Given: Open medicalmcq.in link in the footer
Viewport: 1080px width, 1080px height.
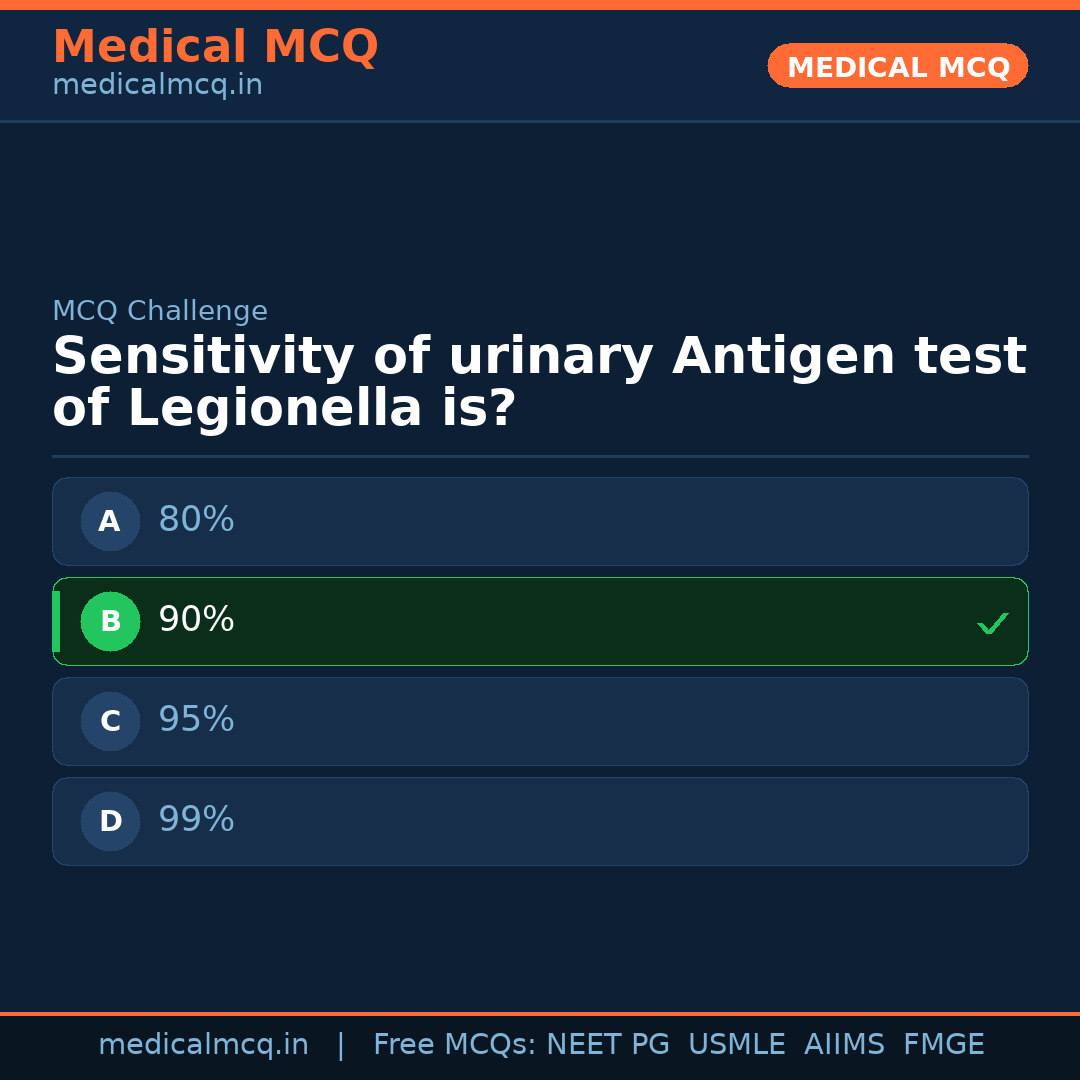Looking at the screenshot, I should pyautogui.click(x=203, y=1045).
